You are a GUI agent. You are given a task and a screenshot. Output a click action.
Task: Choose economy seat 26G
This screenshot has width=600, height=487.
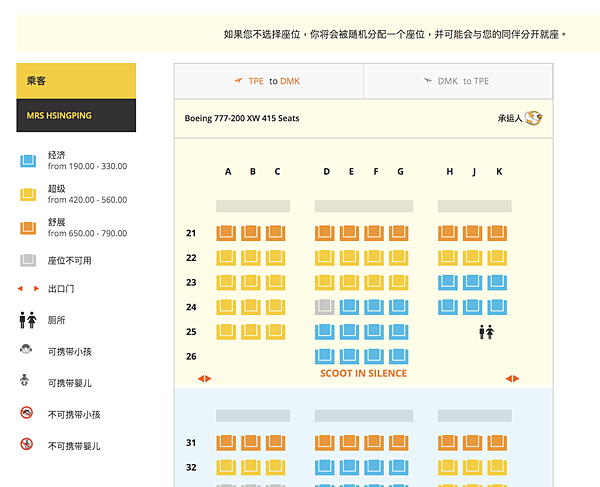398,356
